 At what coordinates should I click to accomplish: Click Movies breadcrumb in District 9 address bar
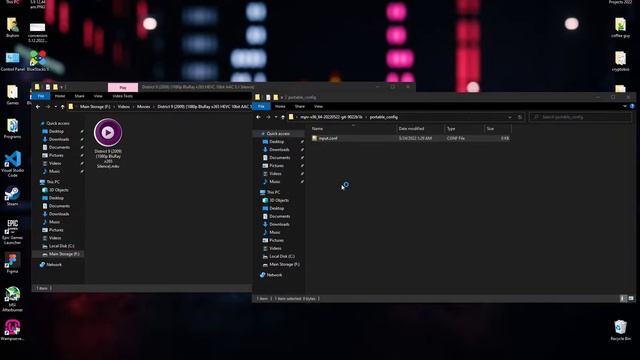pos(143,107)
